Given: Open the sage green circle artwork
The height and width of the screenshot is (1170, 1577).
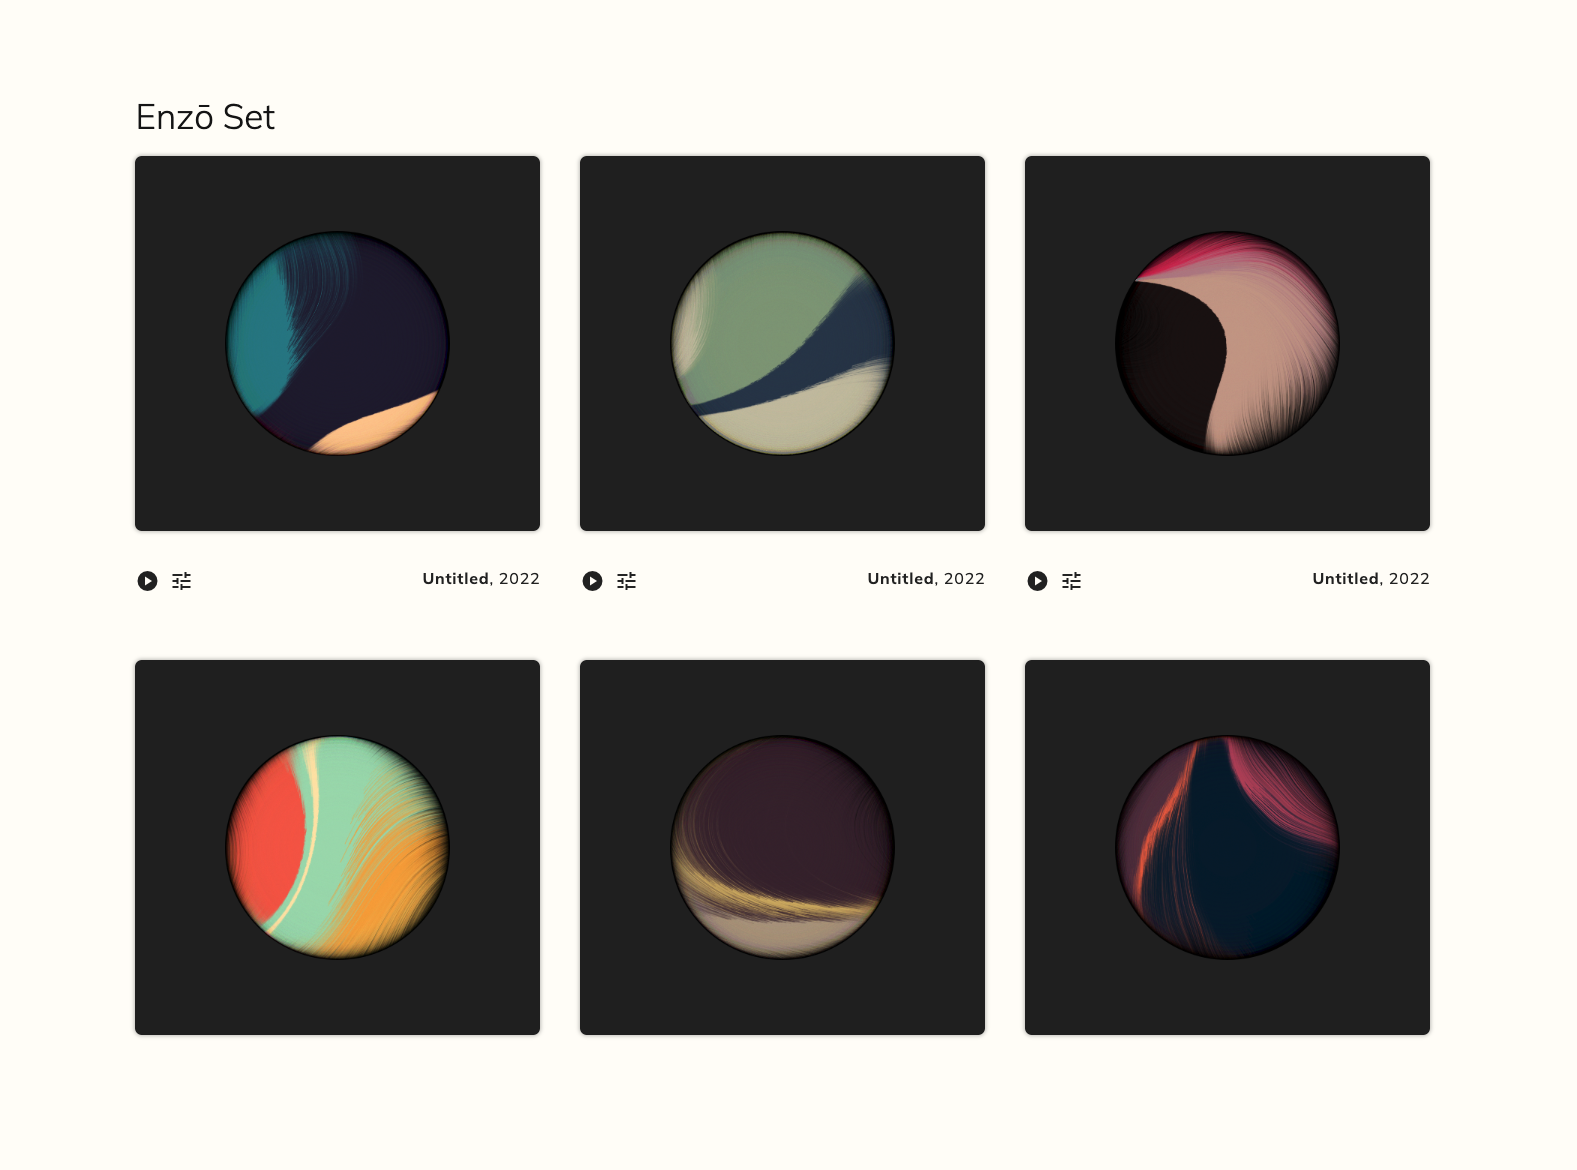Looking at the screenshot, I should (x=782, y=343).
